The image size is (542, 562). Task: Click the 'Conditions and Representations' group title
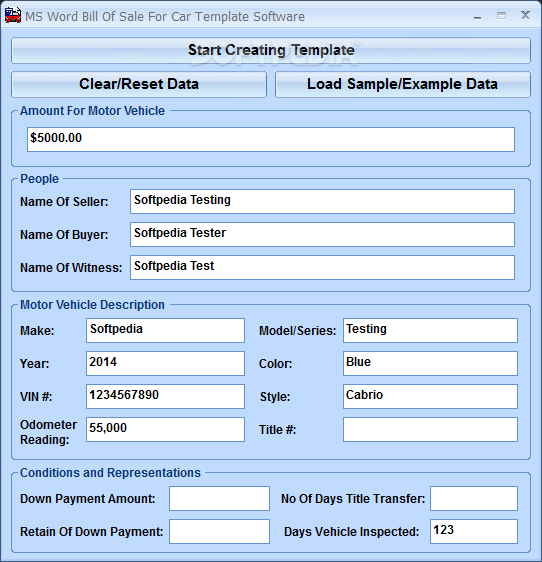click(x=110, y=473)
